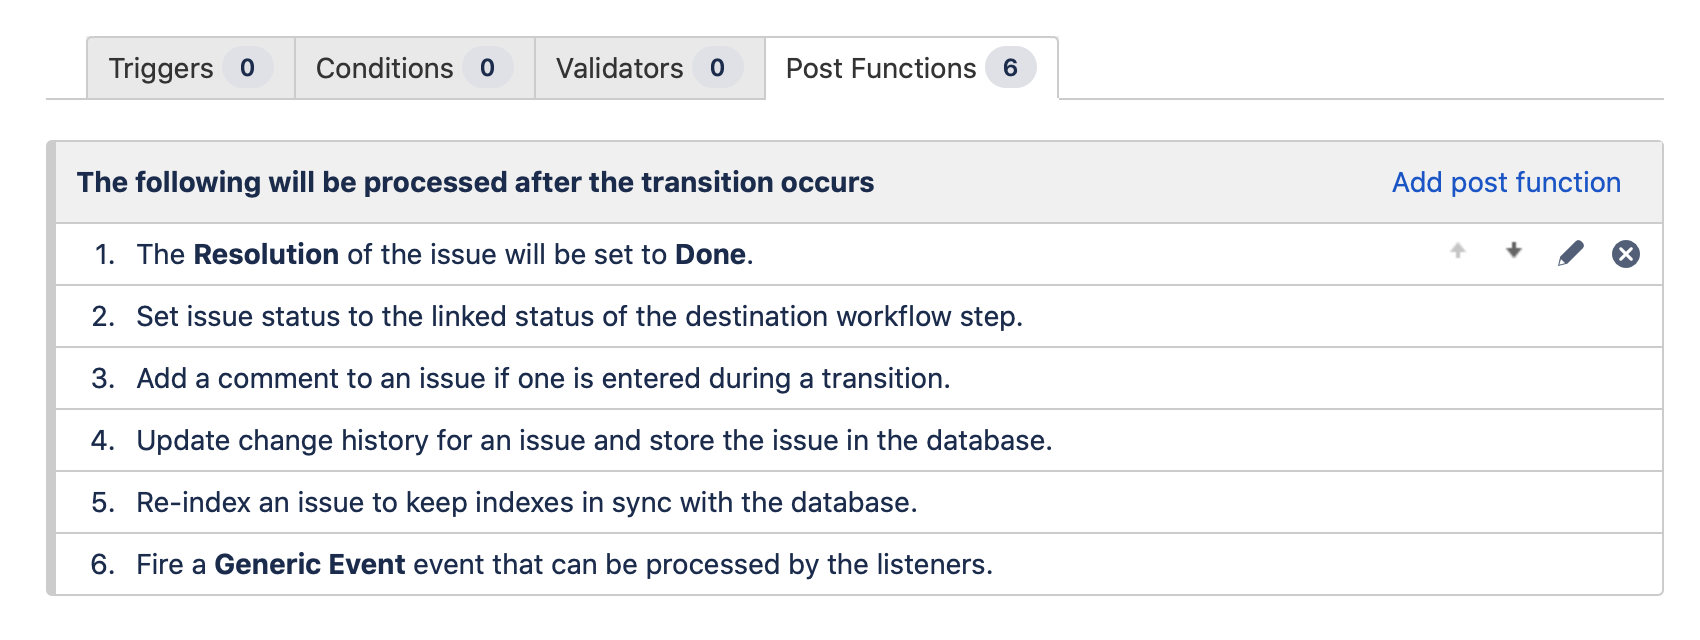
Task: Select the 'Update change history' post function row
Action: pos(594,440)
